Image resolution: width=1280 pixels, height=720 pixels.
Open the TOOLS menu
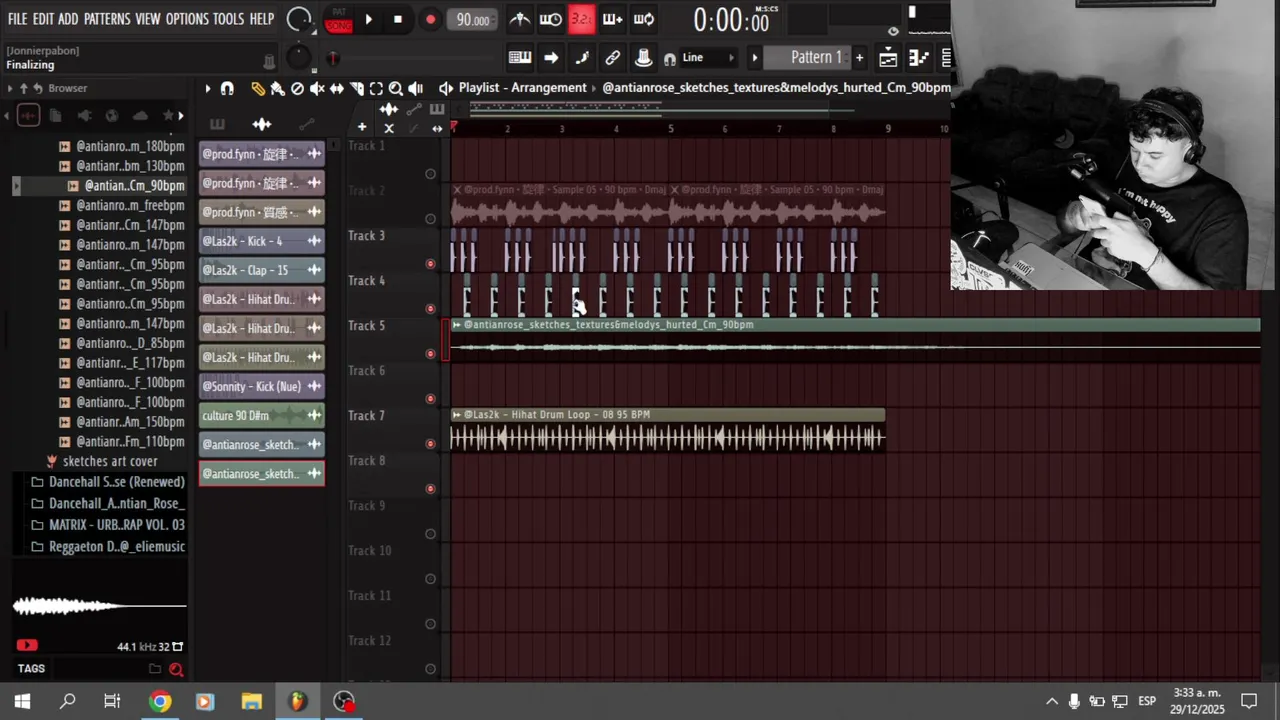click(x=228, y=19)
